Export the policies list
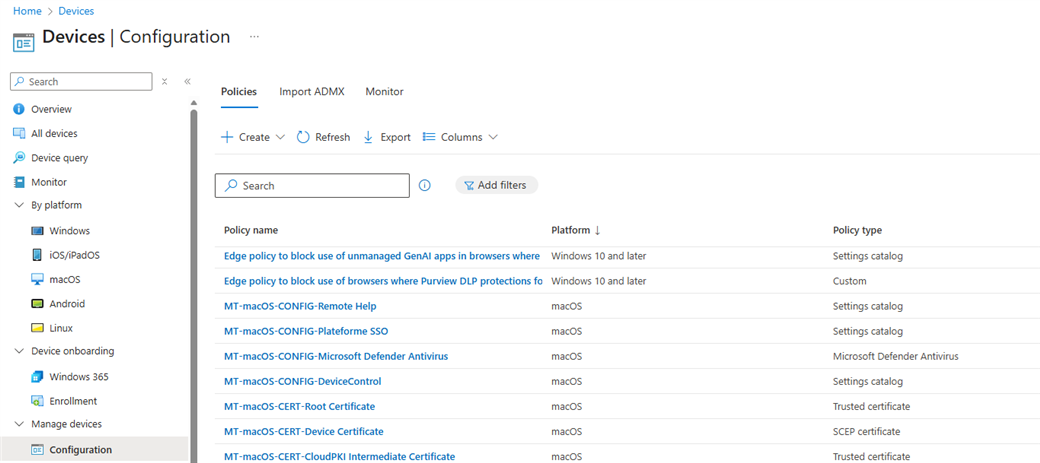 (386, 137)
